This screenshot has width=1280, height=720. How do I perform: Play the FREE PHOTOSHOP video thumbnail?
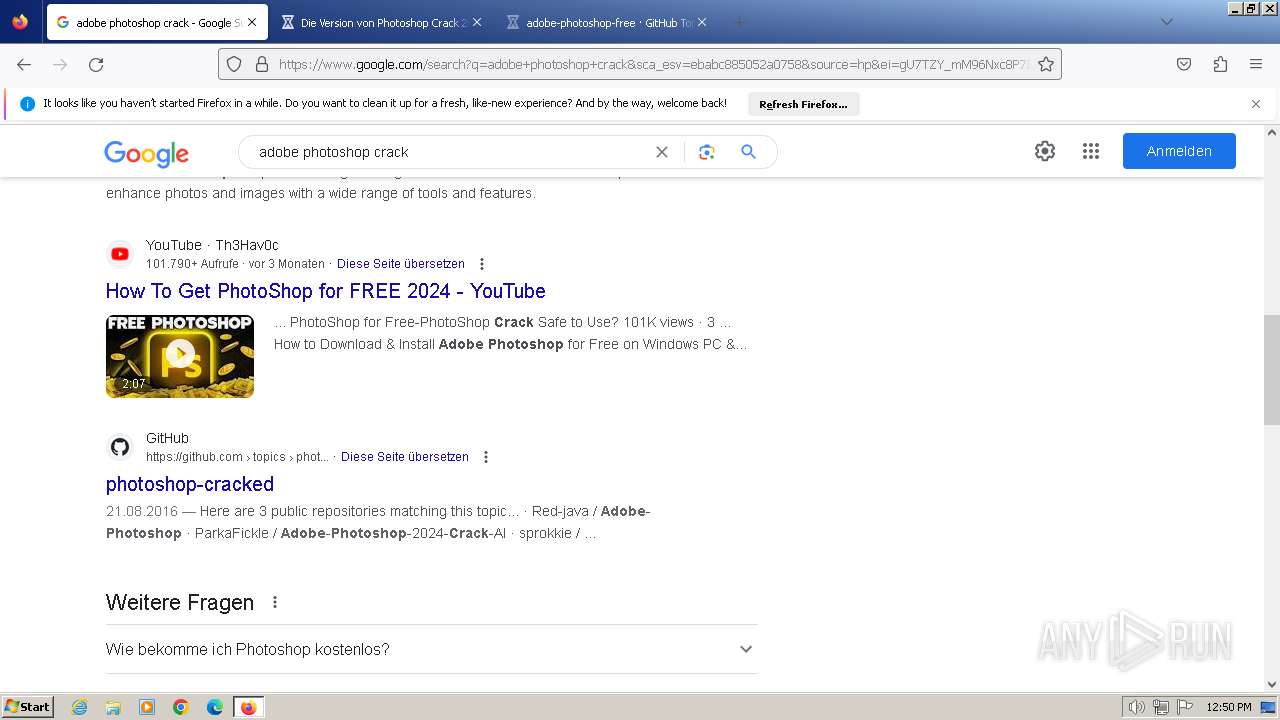(180, 356)
